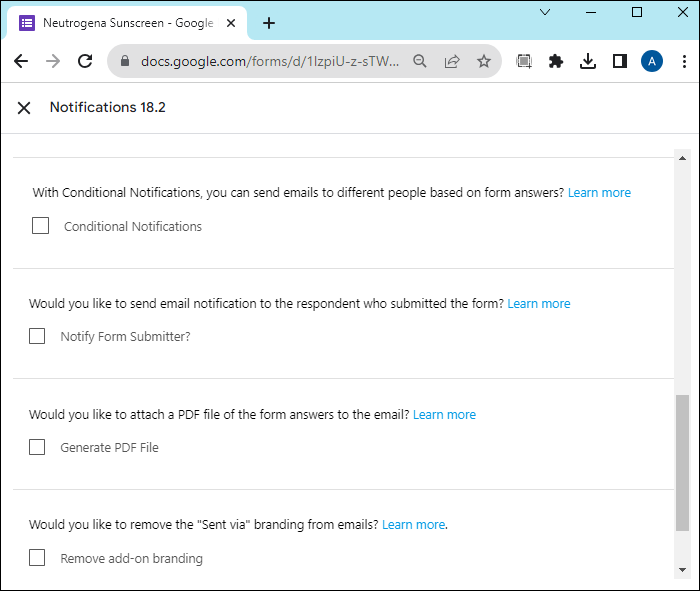
Task: Tick the Generate PDF File checkbox
Action: click(x=37, y=447)
